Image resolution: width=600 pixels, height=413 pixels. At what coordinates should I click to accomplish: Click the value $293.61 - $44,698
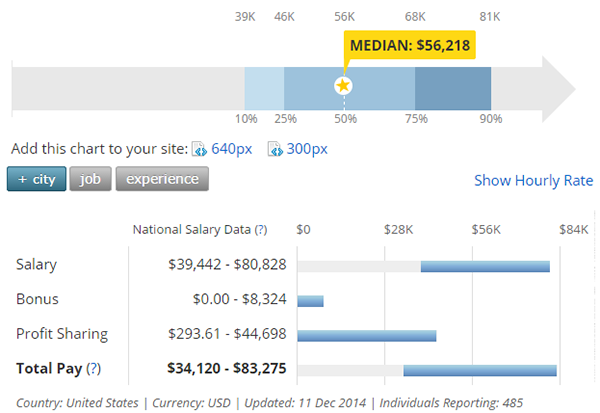[227, 334]
